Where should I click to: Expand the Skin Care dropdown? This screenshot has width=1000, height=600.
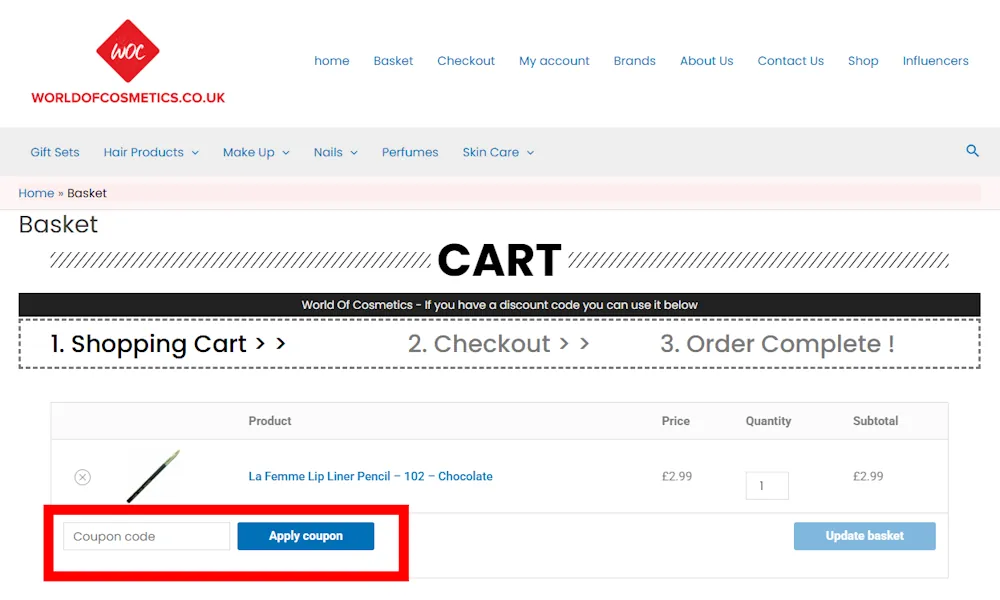[x=498, y=152]
